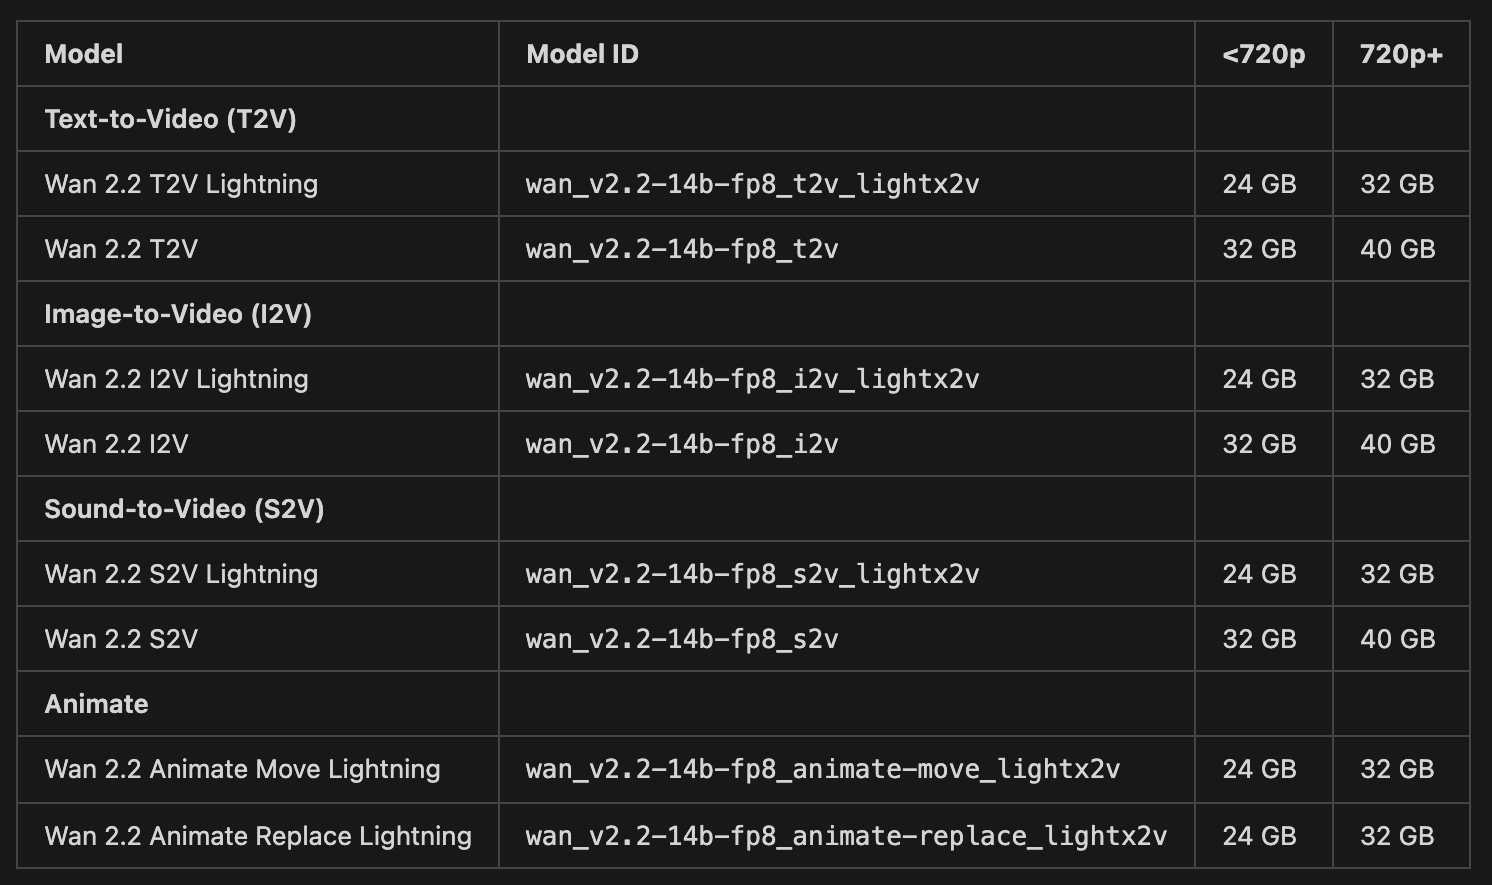Image resolution: width=1492 pixels, height=885 pixels.
Task: Click the wan_v2.2-14b-fp8_animate-replace_lightx2v model ID
Action: click(x=846, y=836)
